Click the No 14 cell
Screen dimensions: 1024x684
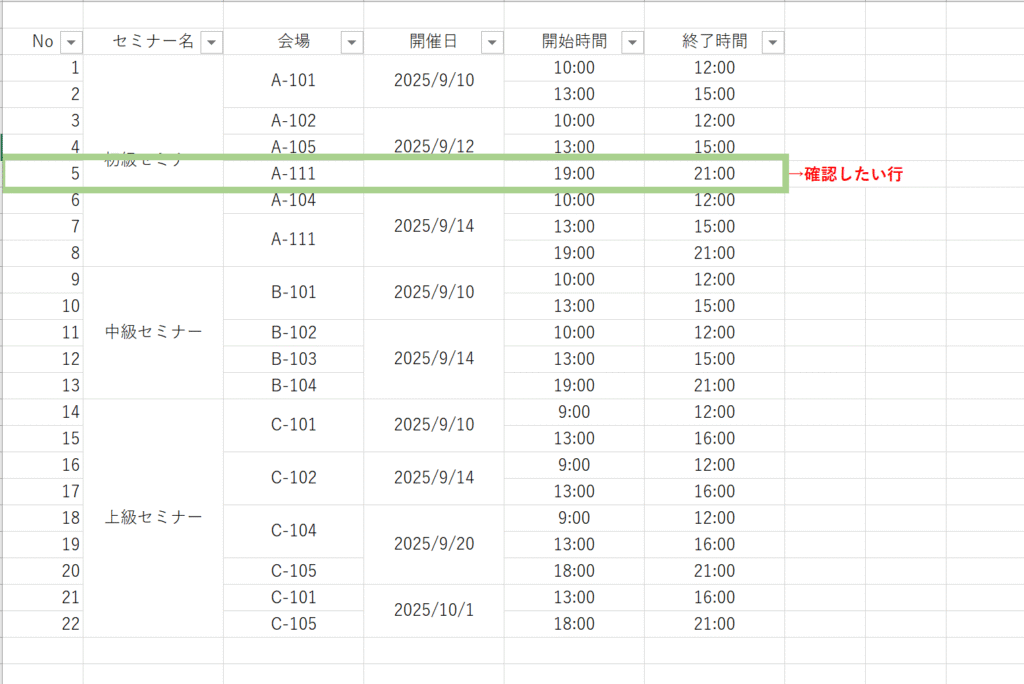tap(43, 412)
